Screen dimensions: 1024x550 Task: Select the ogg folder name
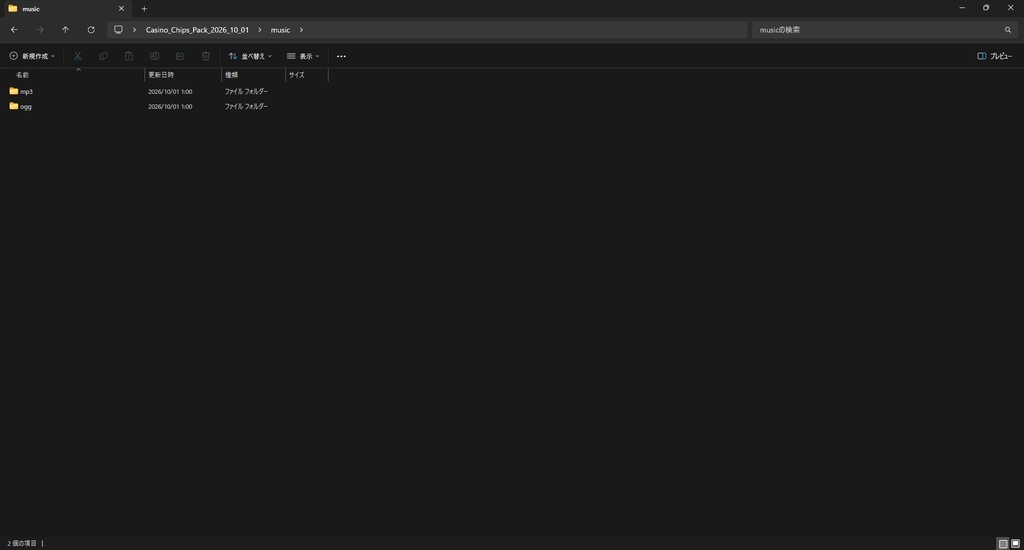tap(25, 106)
